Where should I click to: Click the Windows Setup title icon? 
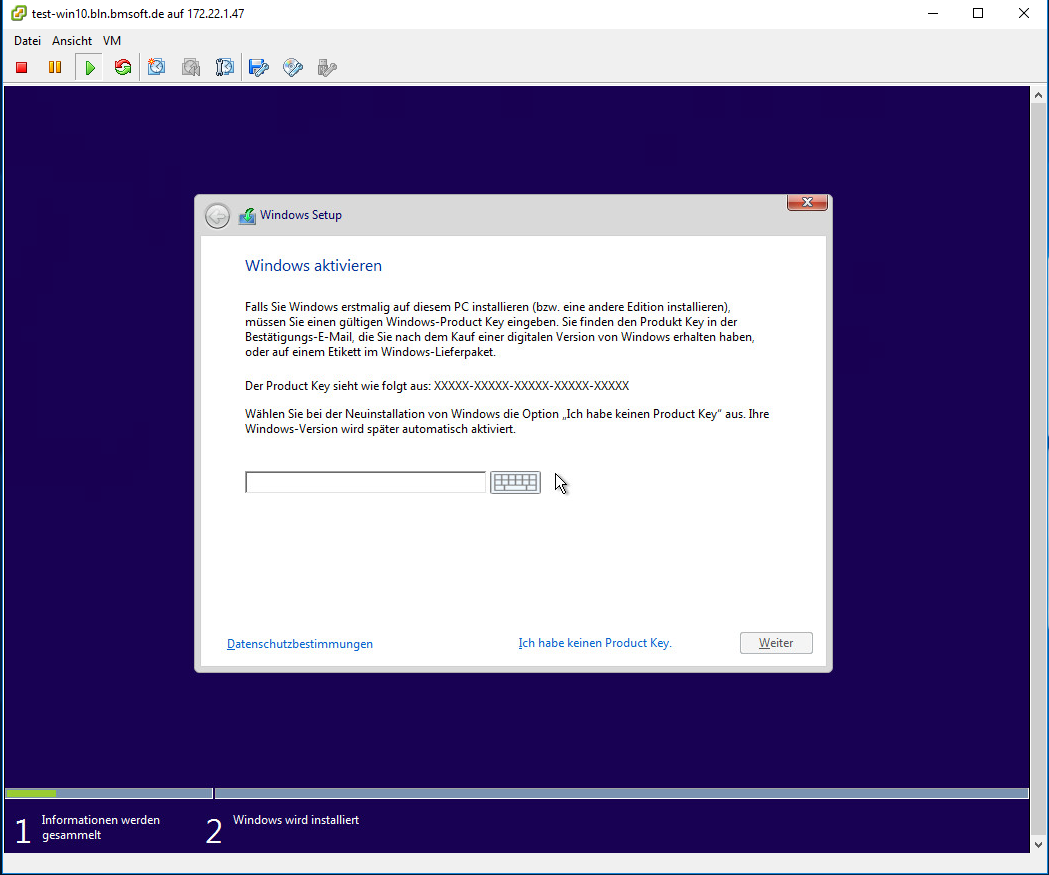point(247,215)
